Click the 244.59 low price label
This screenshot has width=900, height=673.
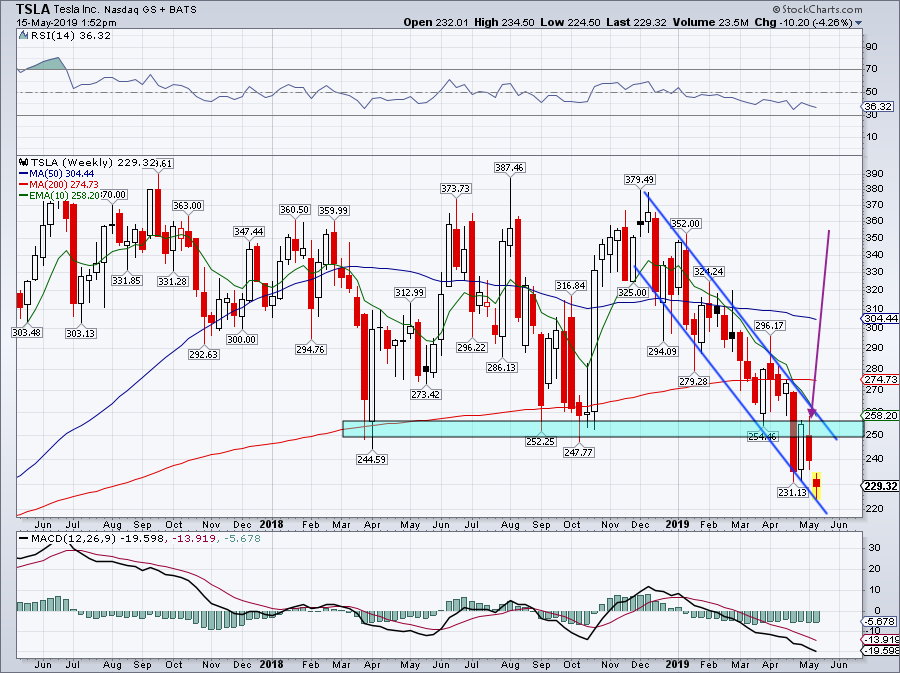pyautogui.click(x=371, y=459)
